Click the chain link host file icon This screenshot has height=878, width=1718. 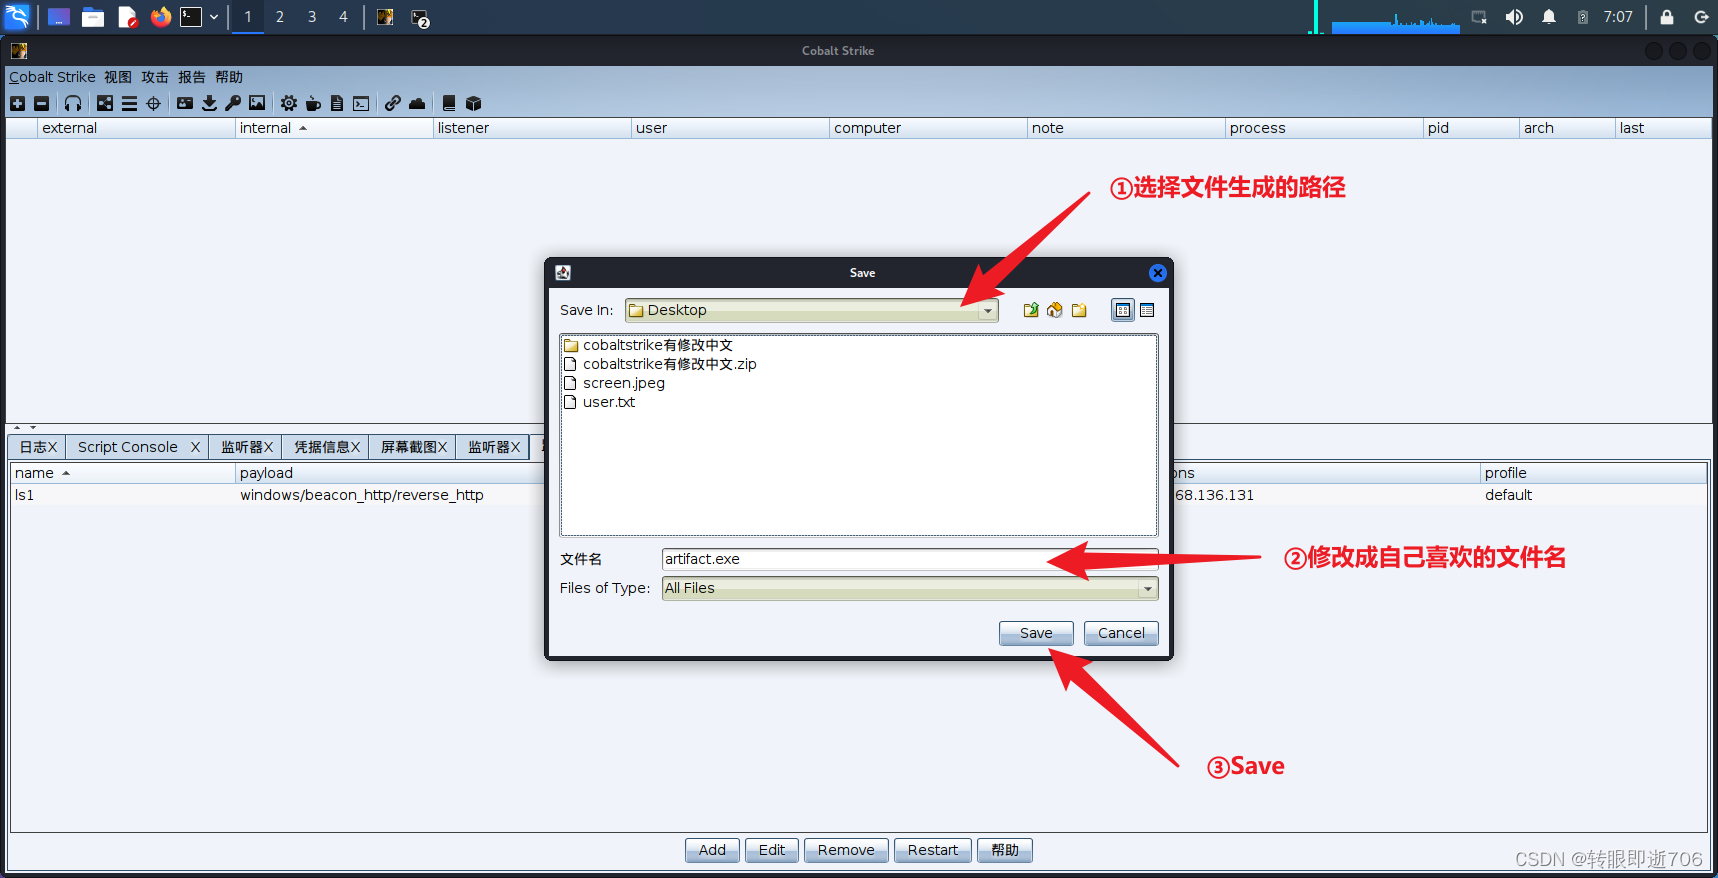click(x=393, y=103)
